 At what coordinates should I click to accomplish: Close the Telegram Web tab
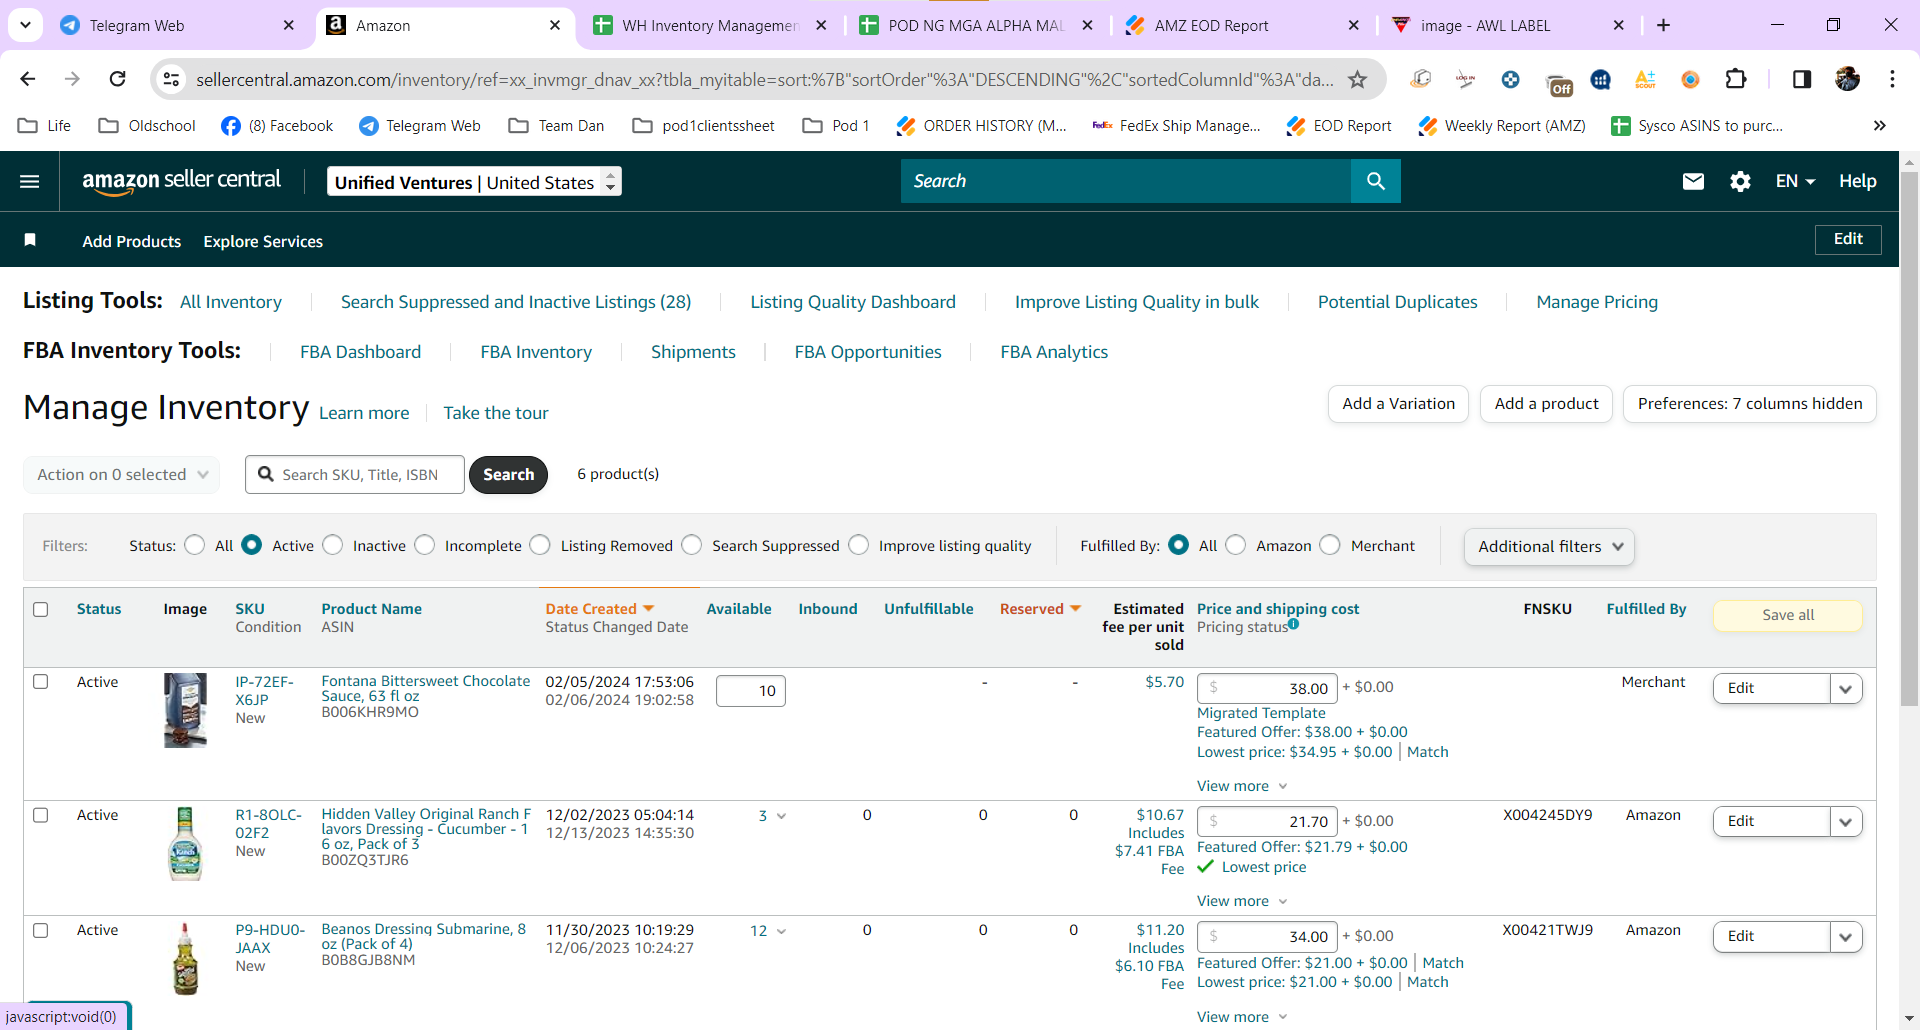[289, 25]
